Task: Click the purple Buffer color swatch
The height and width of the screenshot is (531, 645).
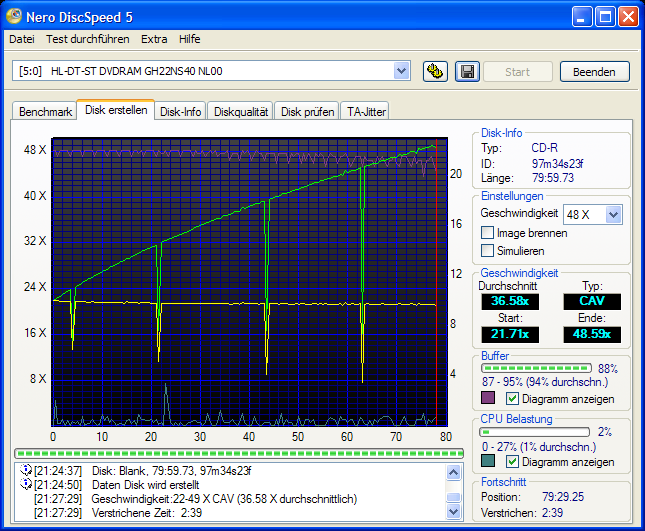Action: (x=488, y=399)
